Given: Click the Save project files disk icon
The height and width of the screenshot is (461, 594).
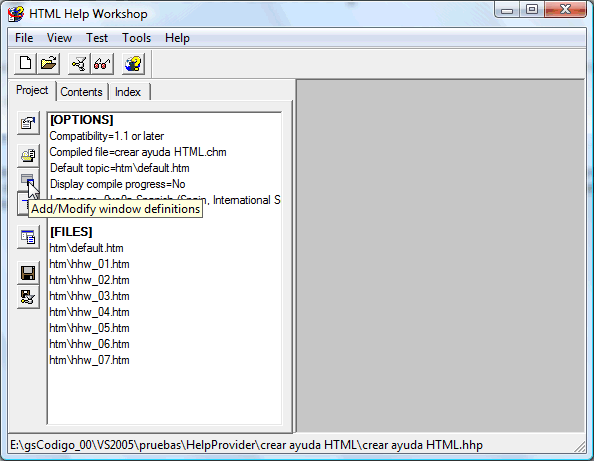Looking at the screenshot, I should (x=28, y=273).
